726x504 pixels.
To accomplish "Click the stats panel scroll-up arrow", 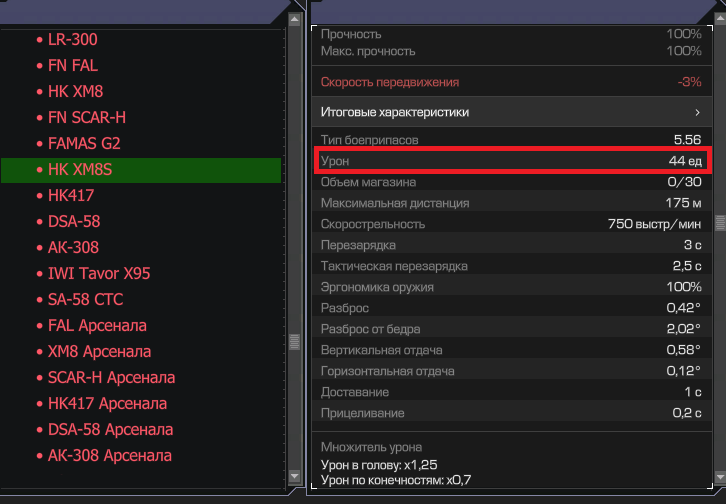I will [x=720, y=19].
